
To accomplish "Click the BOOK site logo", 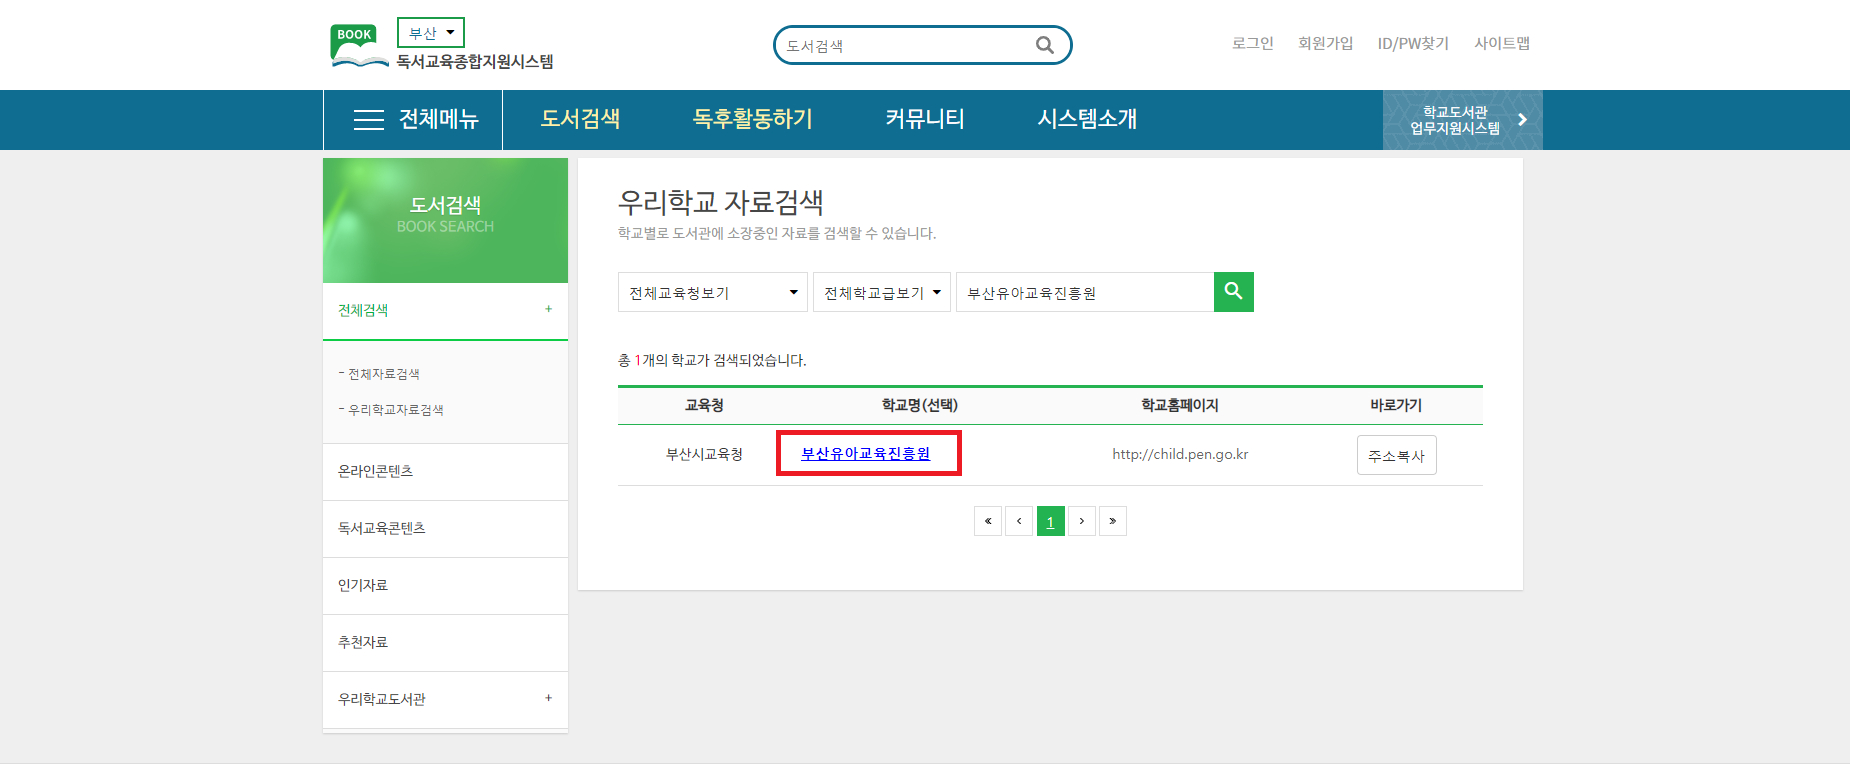I will click(x=359, y=46).
